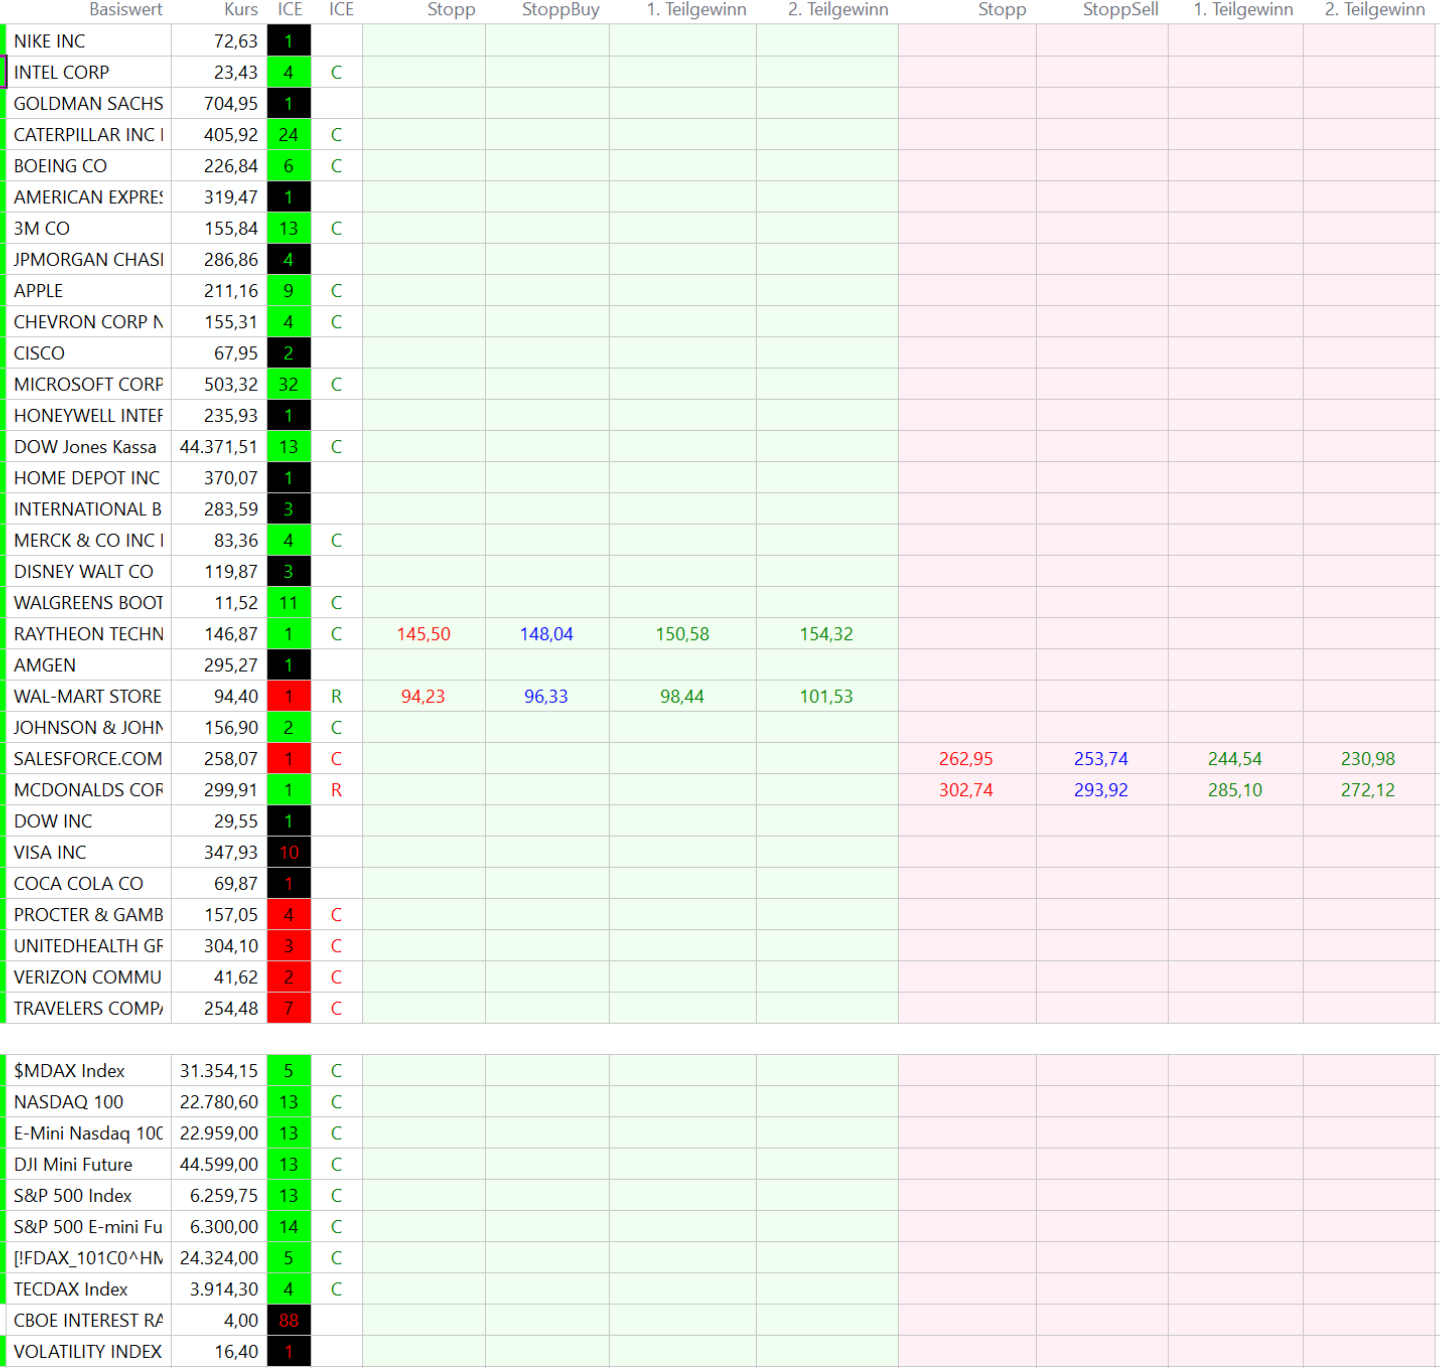Select the black ICE cell showing 88

[x=289, y=1320]
